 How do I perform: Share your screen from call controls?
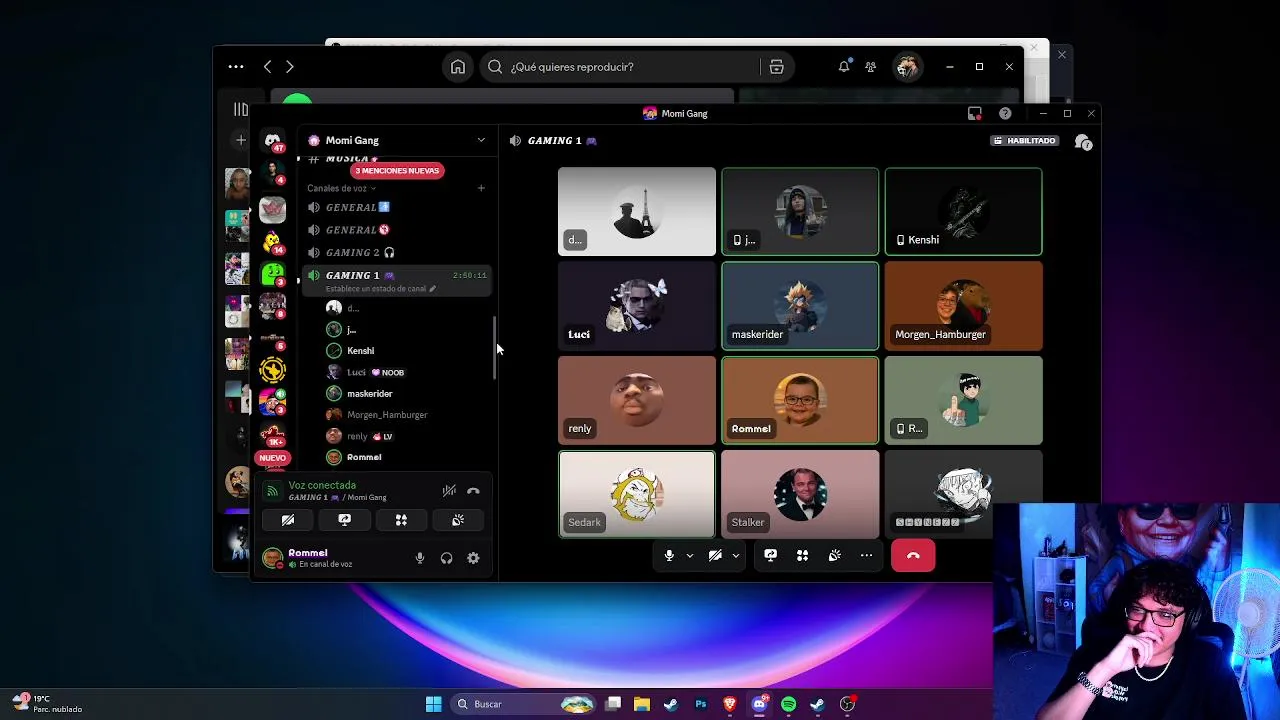(770, 555)
